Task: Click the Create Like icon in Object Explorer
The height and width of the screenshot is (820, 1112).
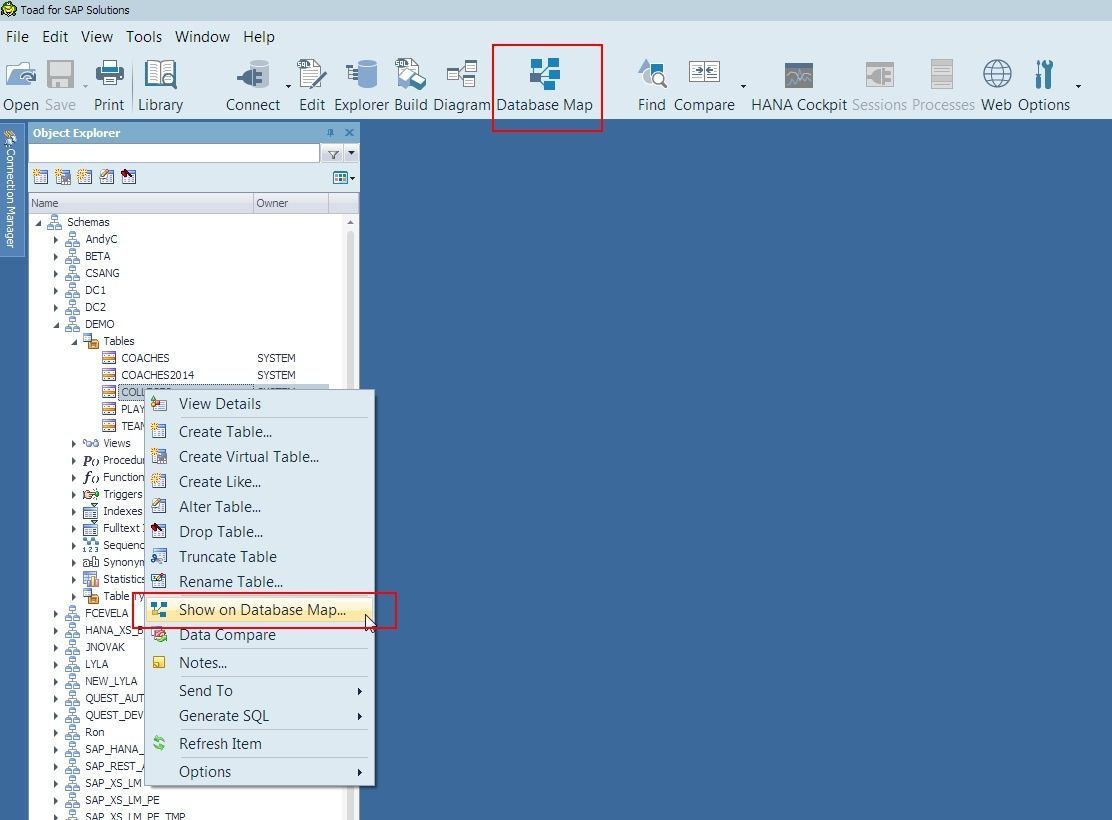Action: pos(84,177)
